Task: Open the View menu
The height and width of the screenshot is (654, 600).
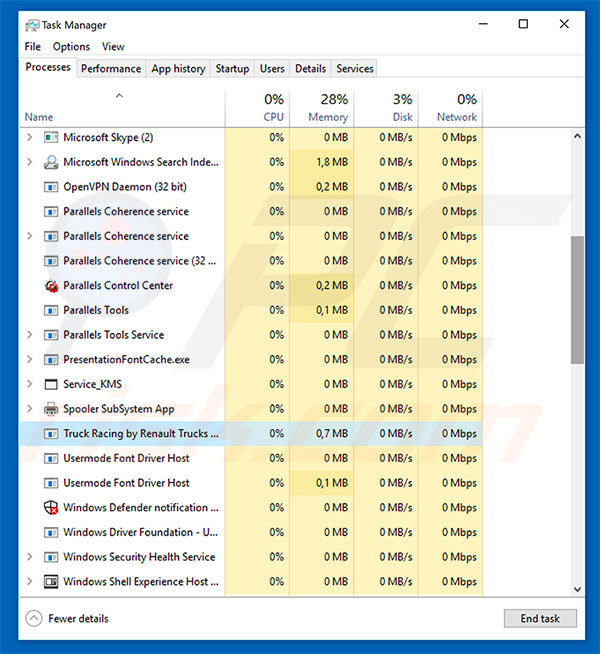Action: coord(113,47)
